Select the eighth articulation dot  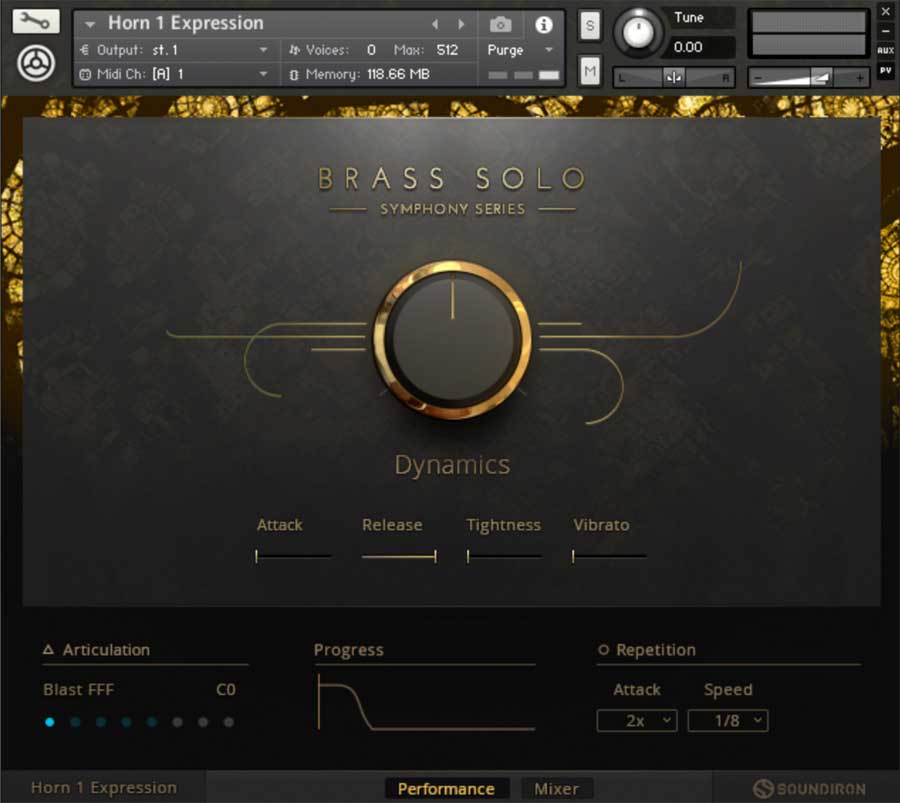click(x=228, y=722)
